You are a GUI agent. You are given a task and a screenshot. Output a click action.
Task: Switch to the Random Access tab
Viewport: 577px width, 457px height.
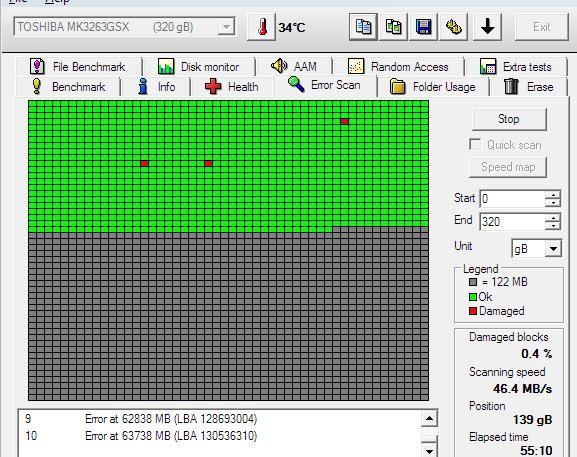(x=398, y=67)
